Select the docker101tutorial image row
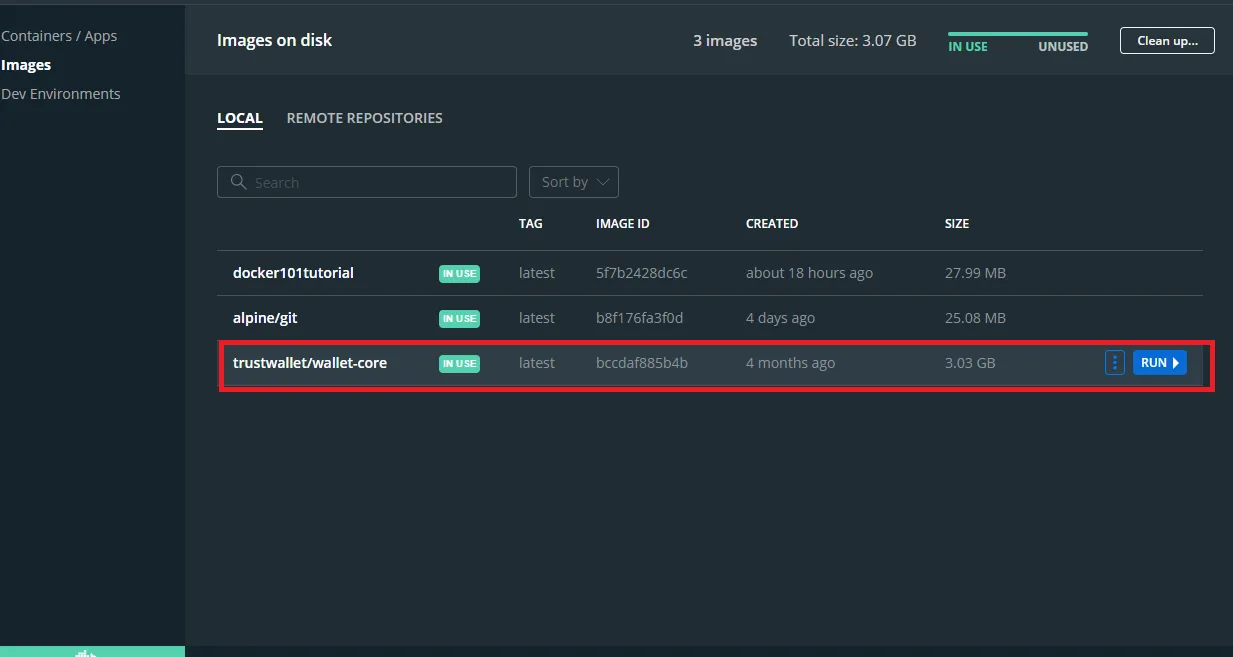1233x657 pixels. [x=710, y=273]
